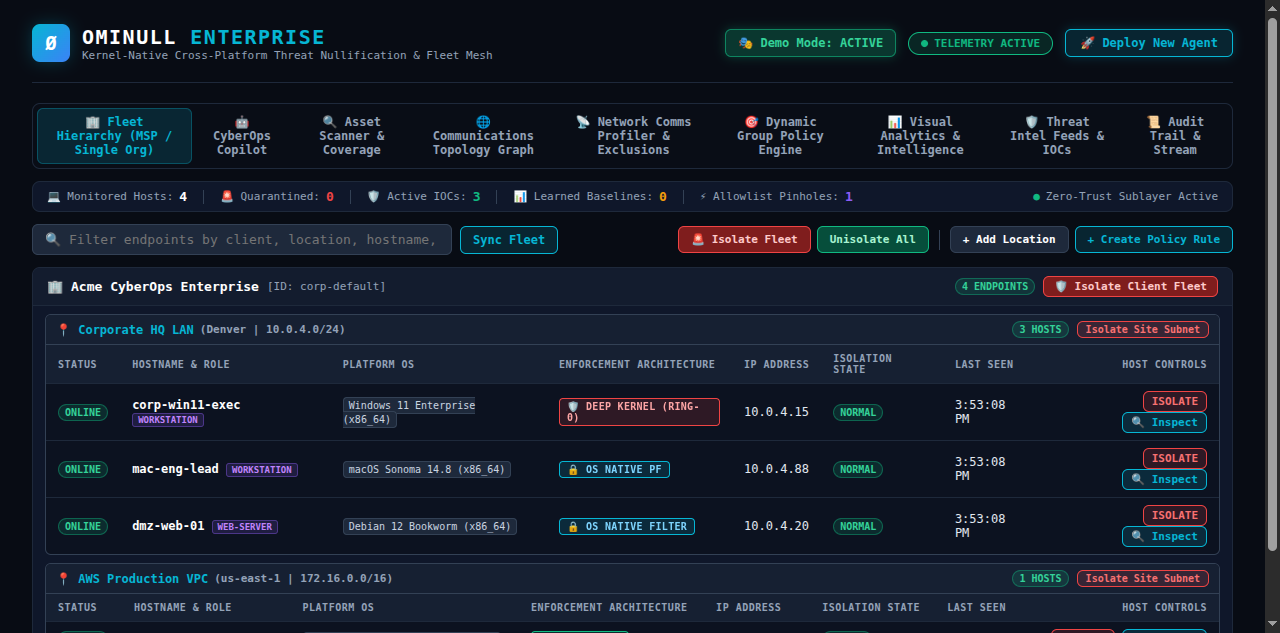This screenshot has height=633, width=1280.
Task: Focus the filter endpoints search field
Action: [242, 240]
